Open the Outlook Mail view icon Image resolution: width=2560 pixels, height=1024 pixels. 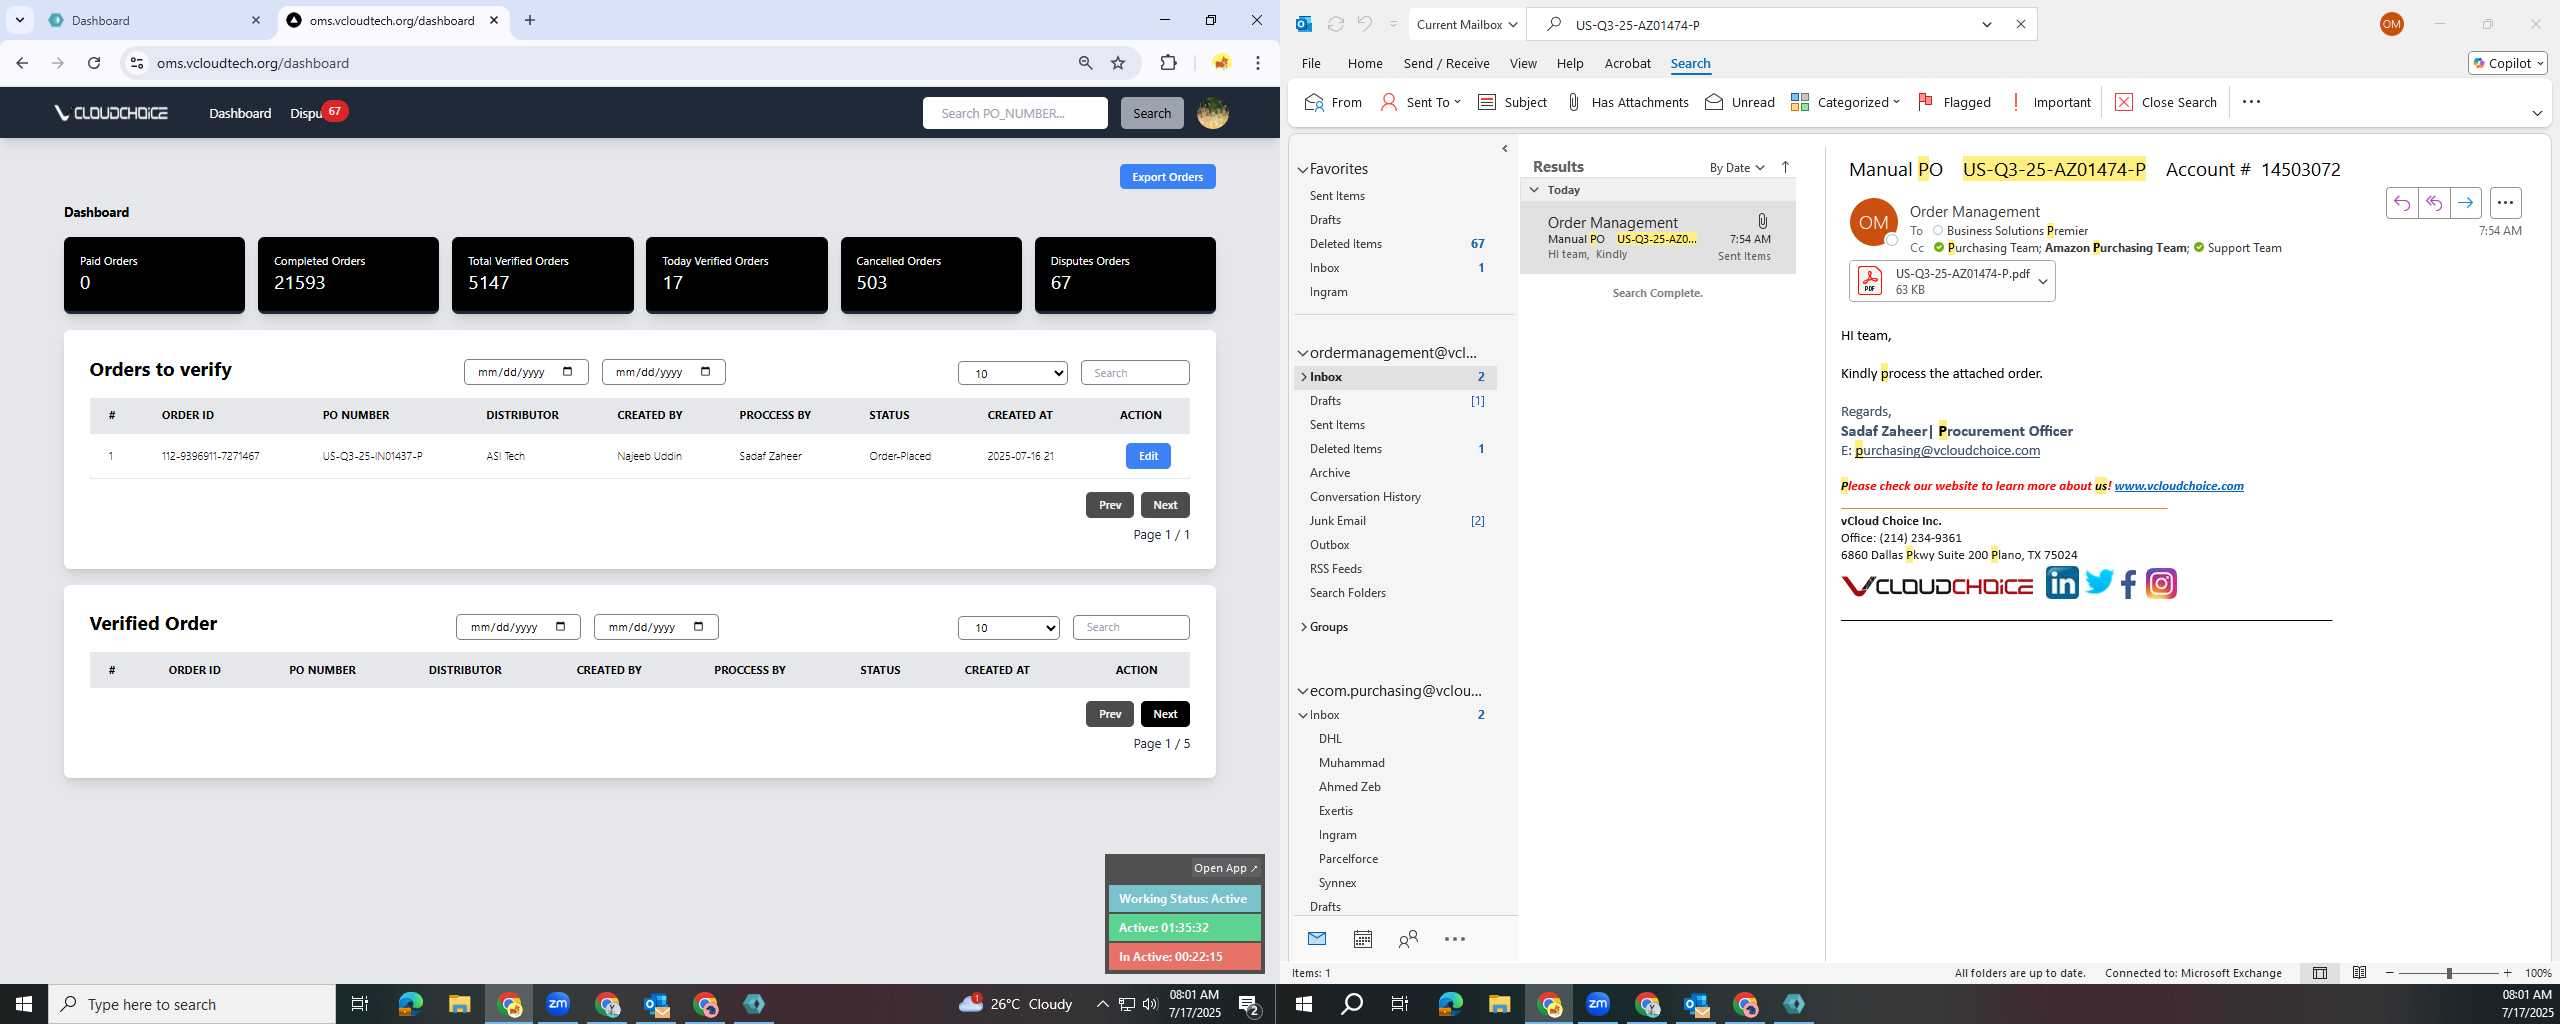1316,939
